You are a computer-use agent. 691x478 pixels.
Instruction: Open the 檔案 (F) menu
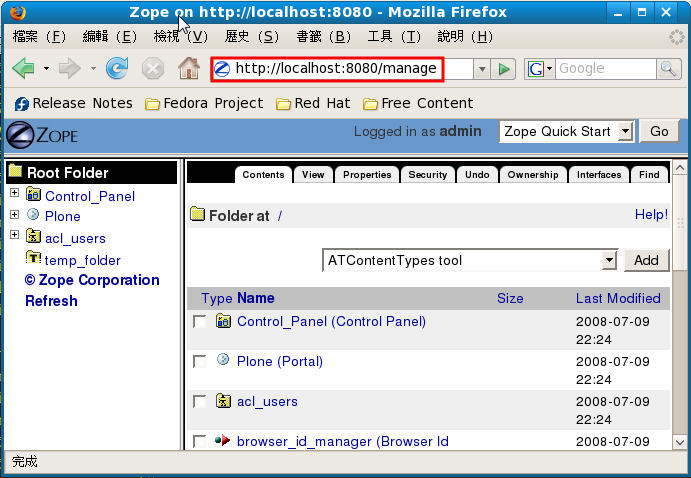[x=39, y=36]
